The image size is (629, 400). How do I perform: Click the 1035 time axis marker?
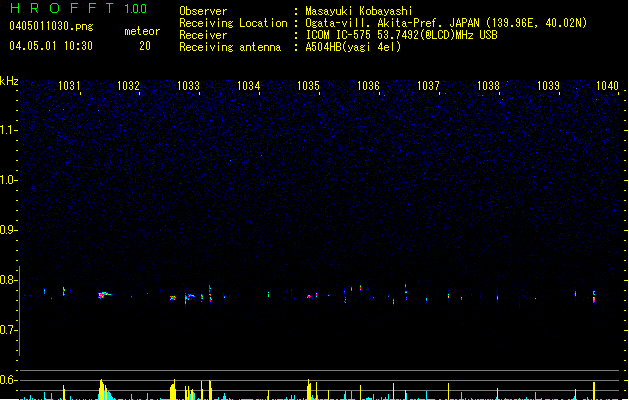pyautogui.click(x=308, y=85)
